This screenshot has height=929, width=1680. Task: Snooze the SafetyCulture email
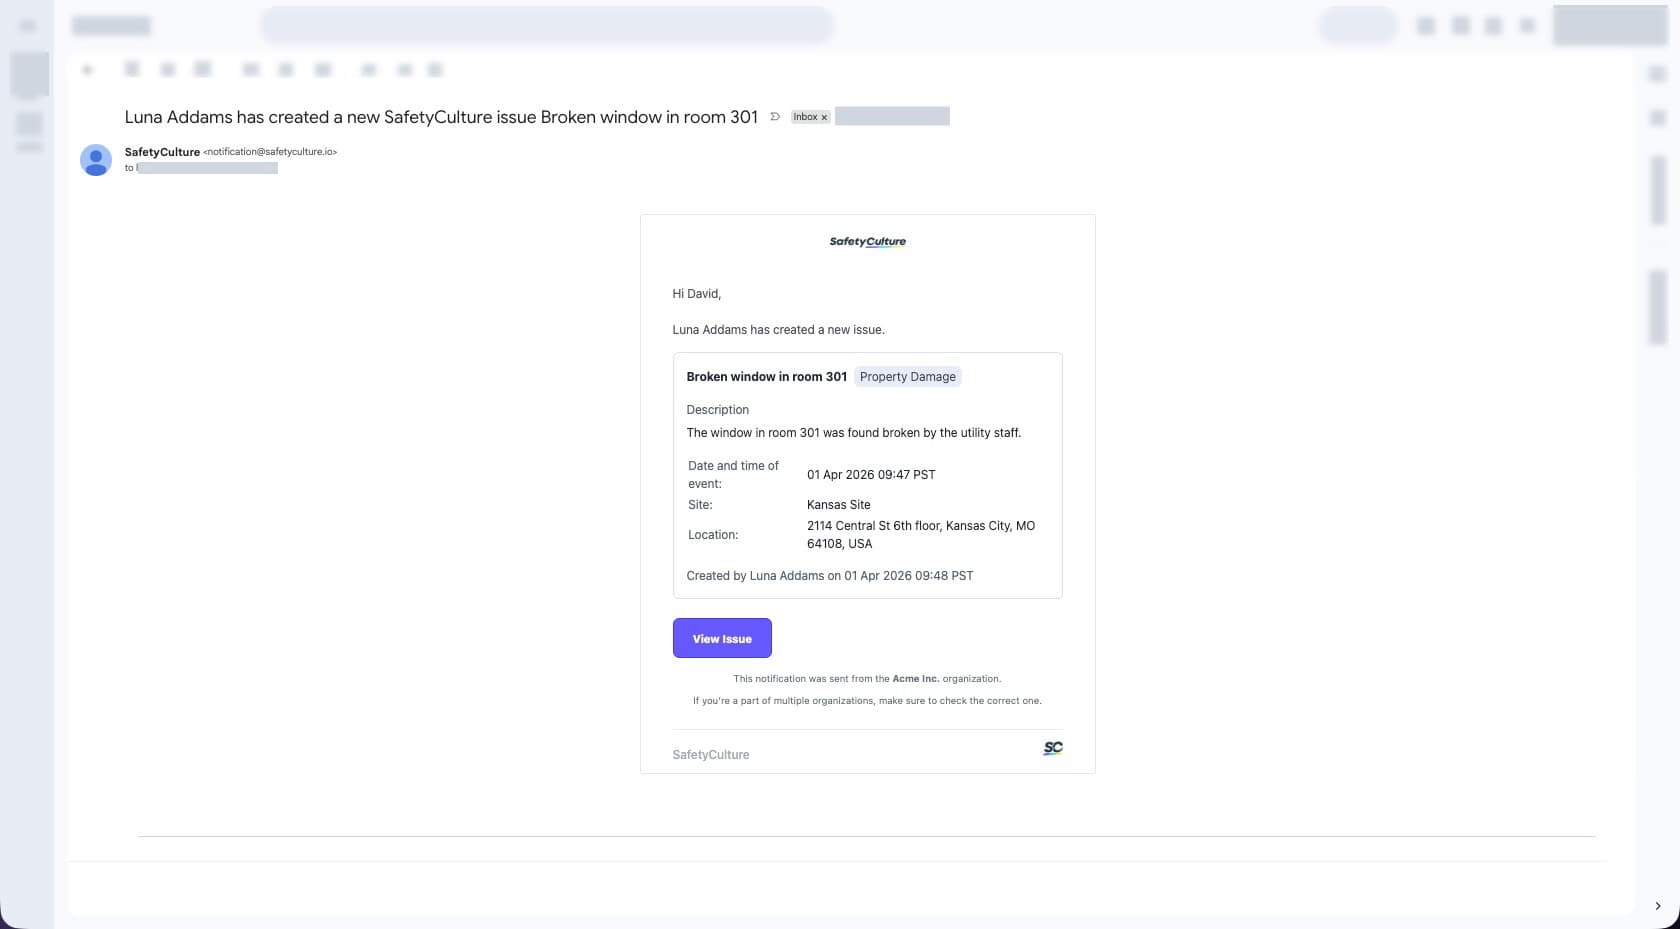286,69
